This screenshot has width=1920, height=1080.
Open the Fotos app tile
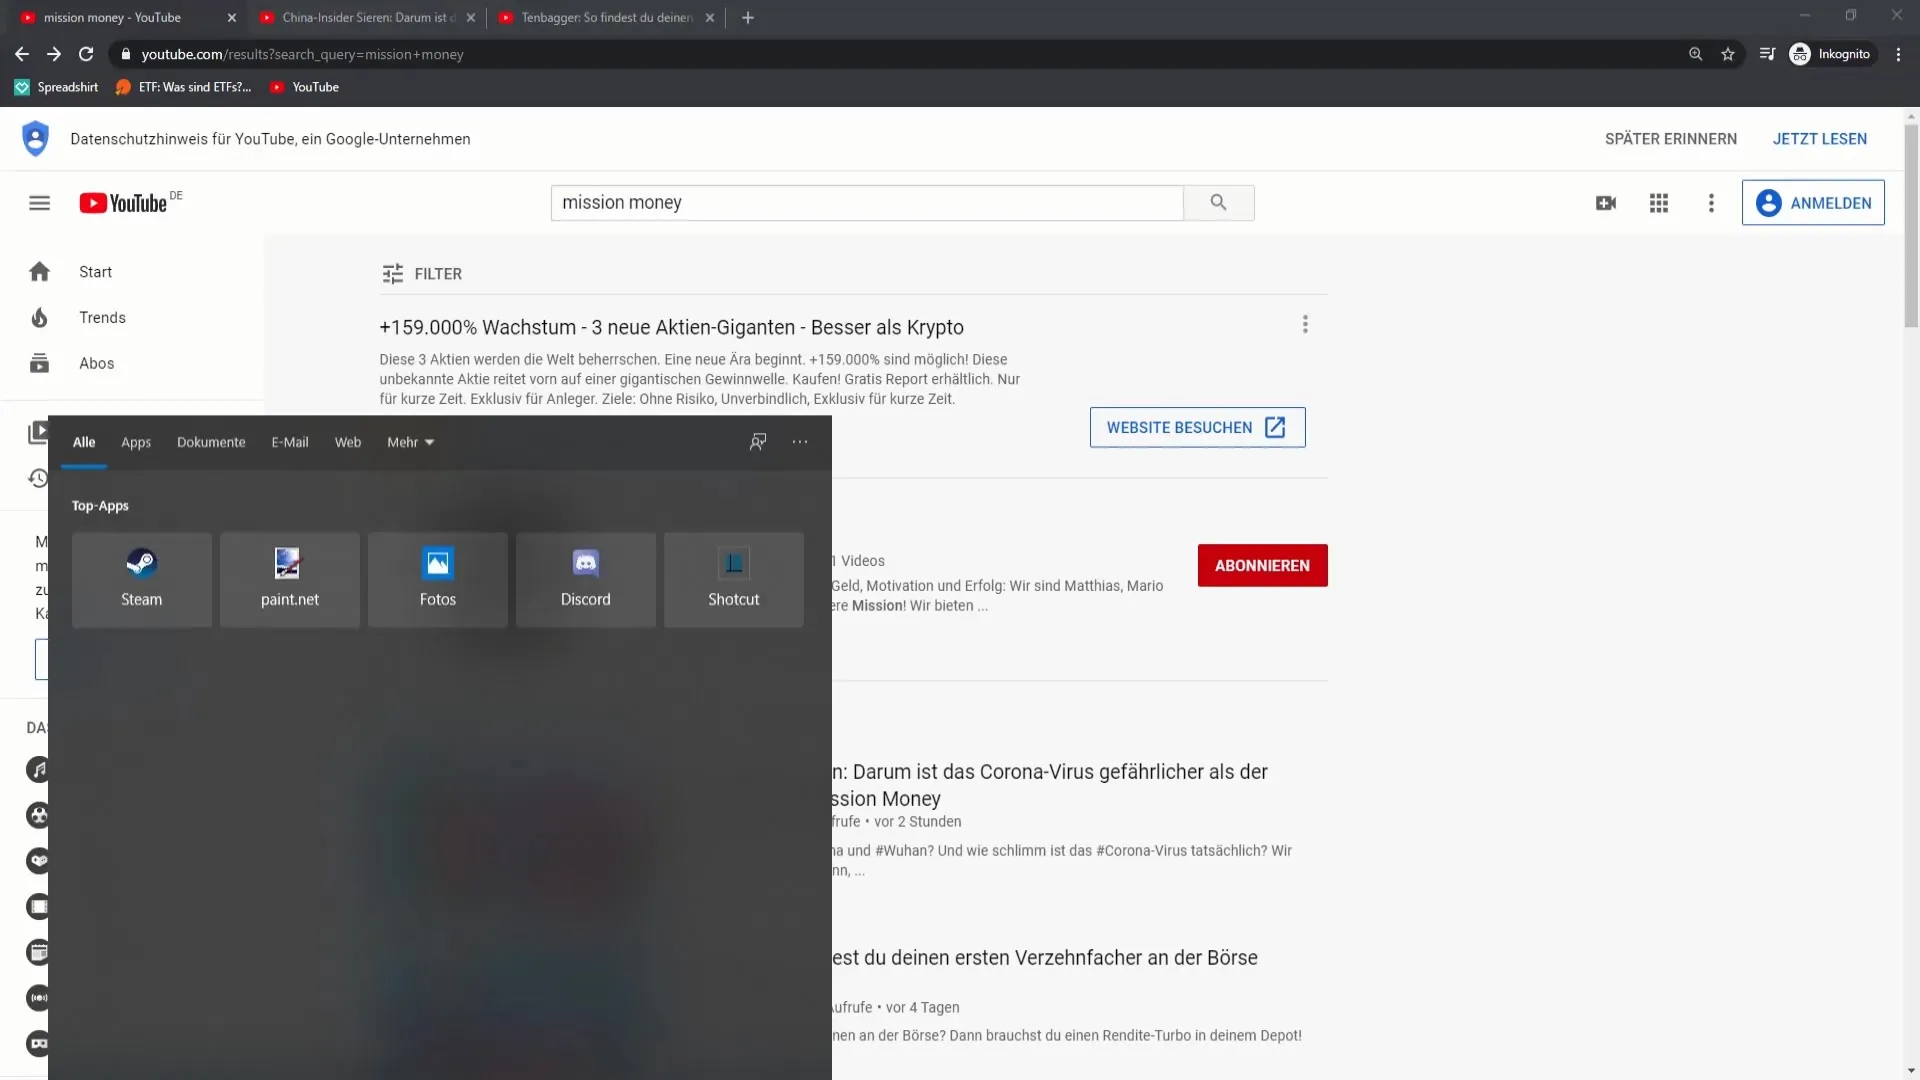click(x=437, y=580)
